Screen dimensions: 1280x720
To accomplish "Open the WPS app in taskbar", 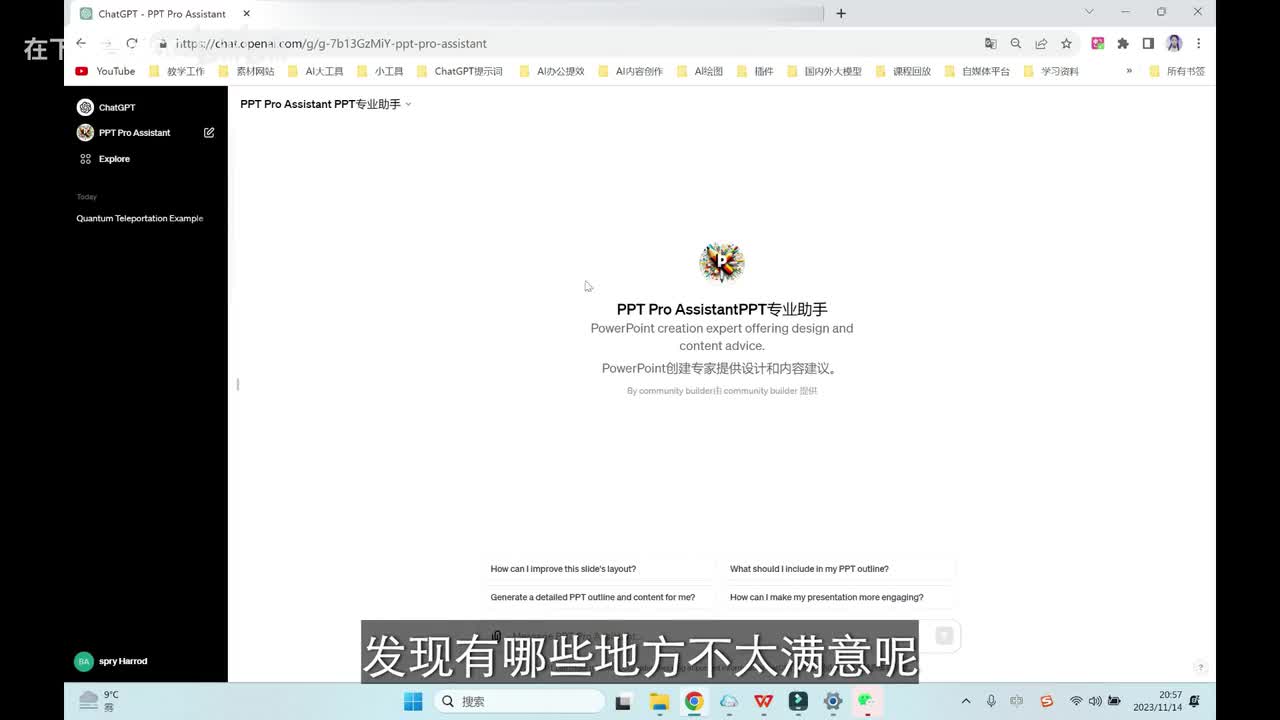I will pyautogui.click(x=764, y=701).
